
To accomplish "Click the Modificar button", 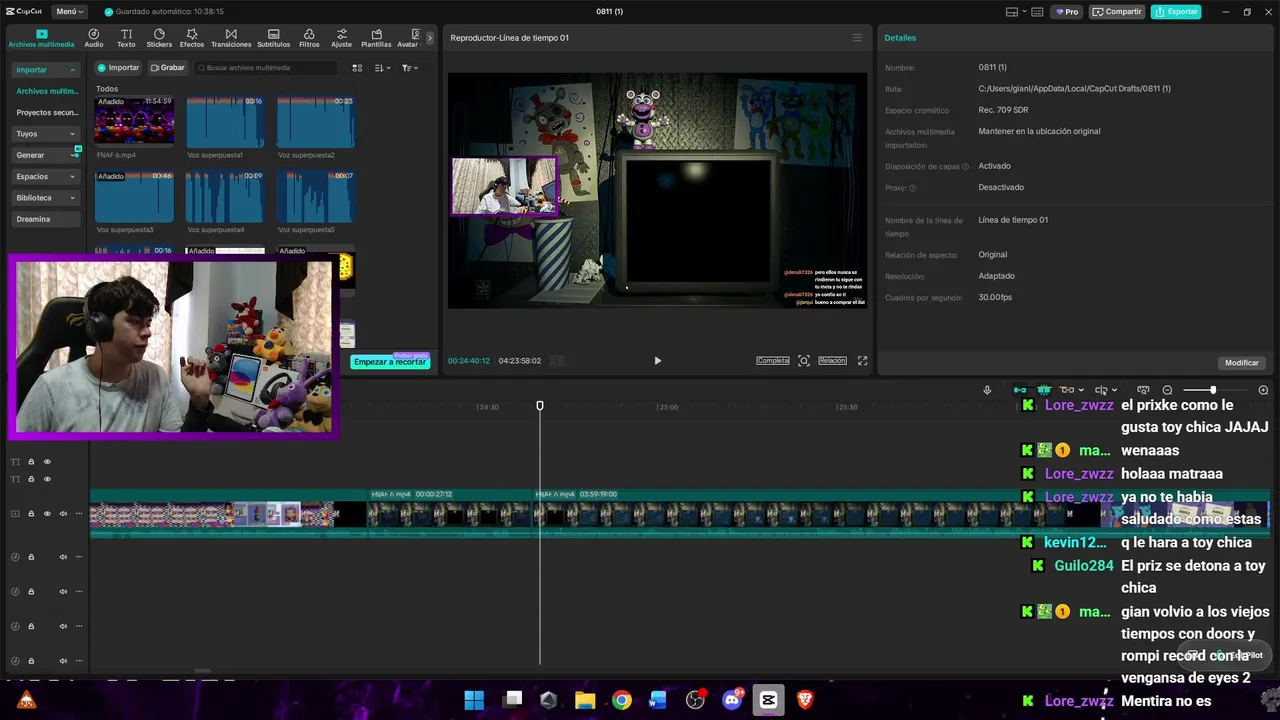I will pos(1242,363).
